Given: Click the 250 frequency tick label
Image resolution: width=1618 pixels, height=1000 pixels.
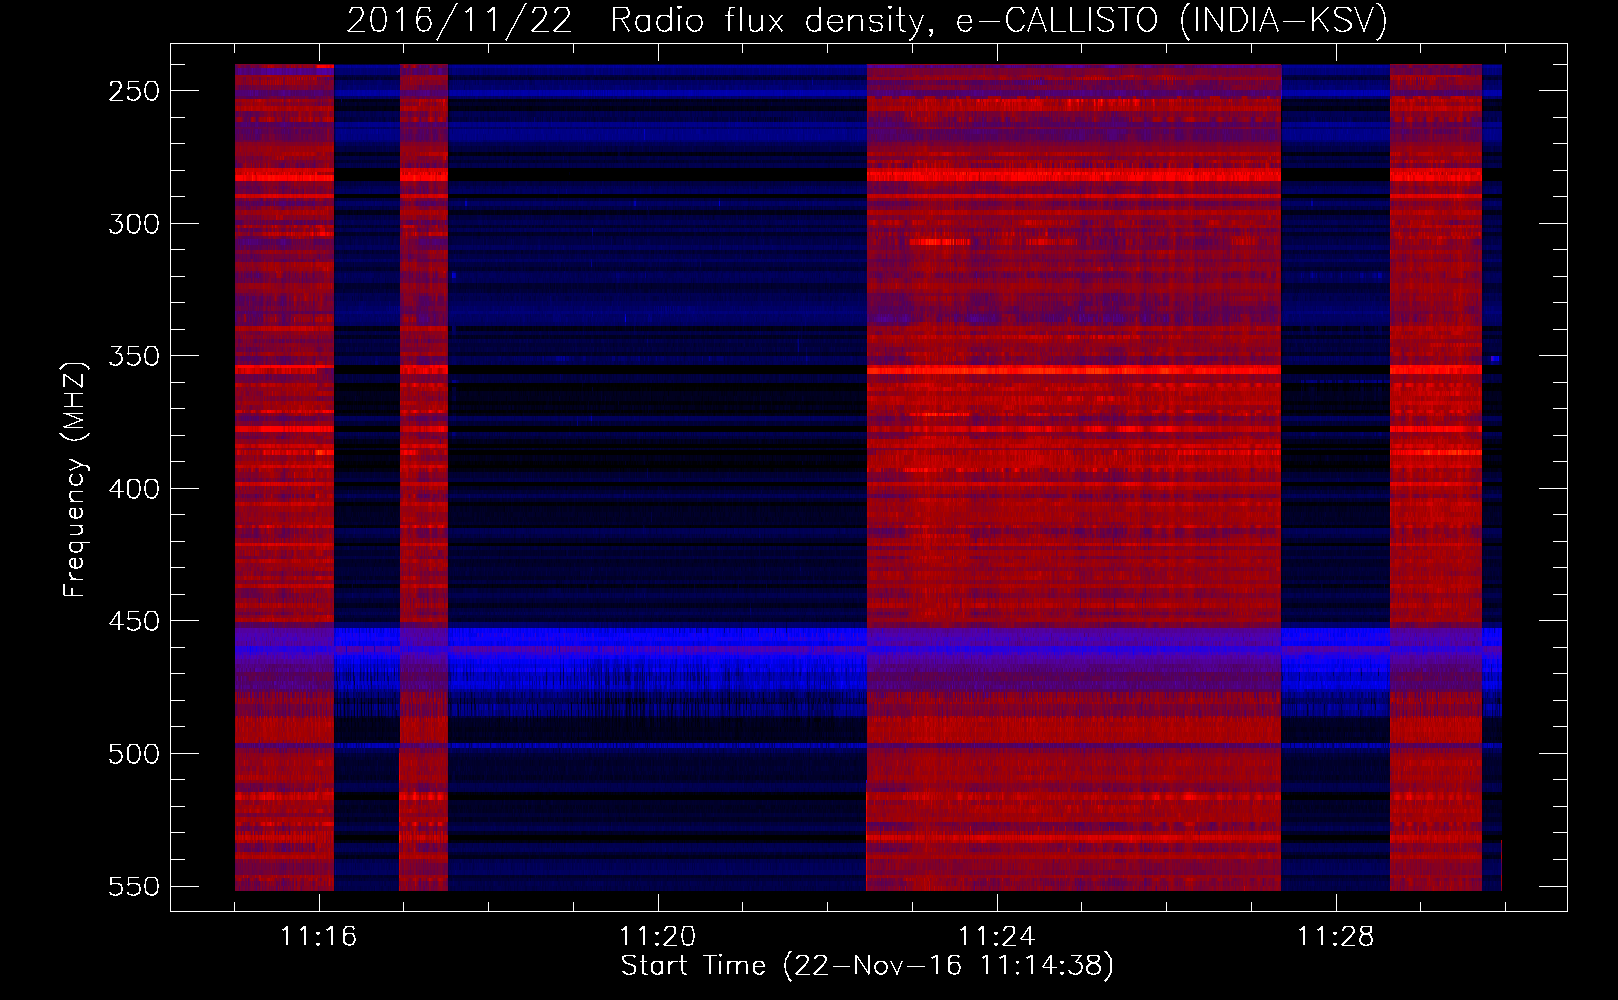Looking at the screenshot, I should [134, 91].
